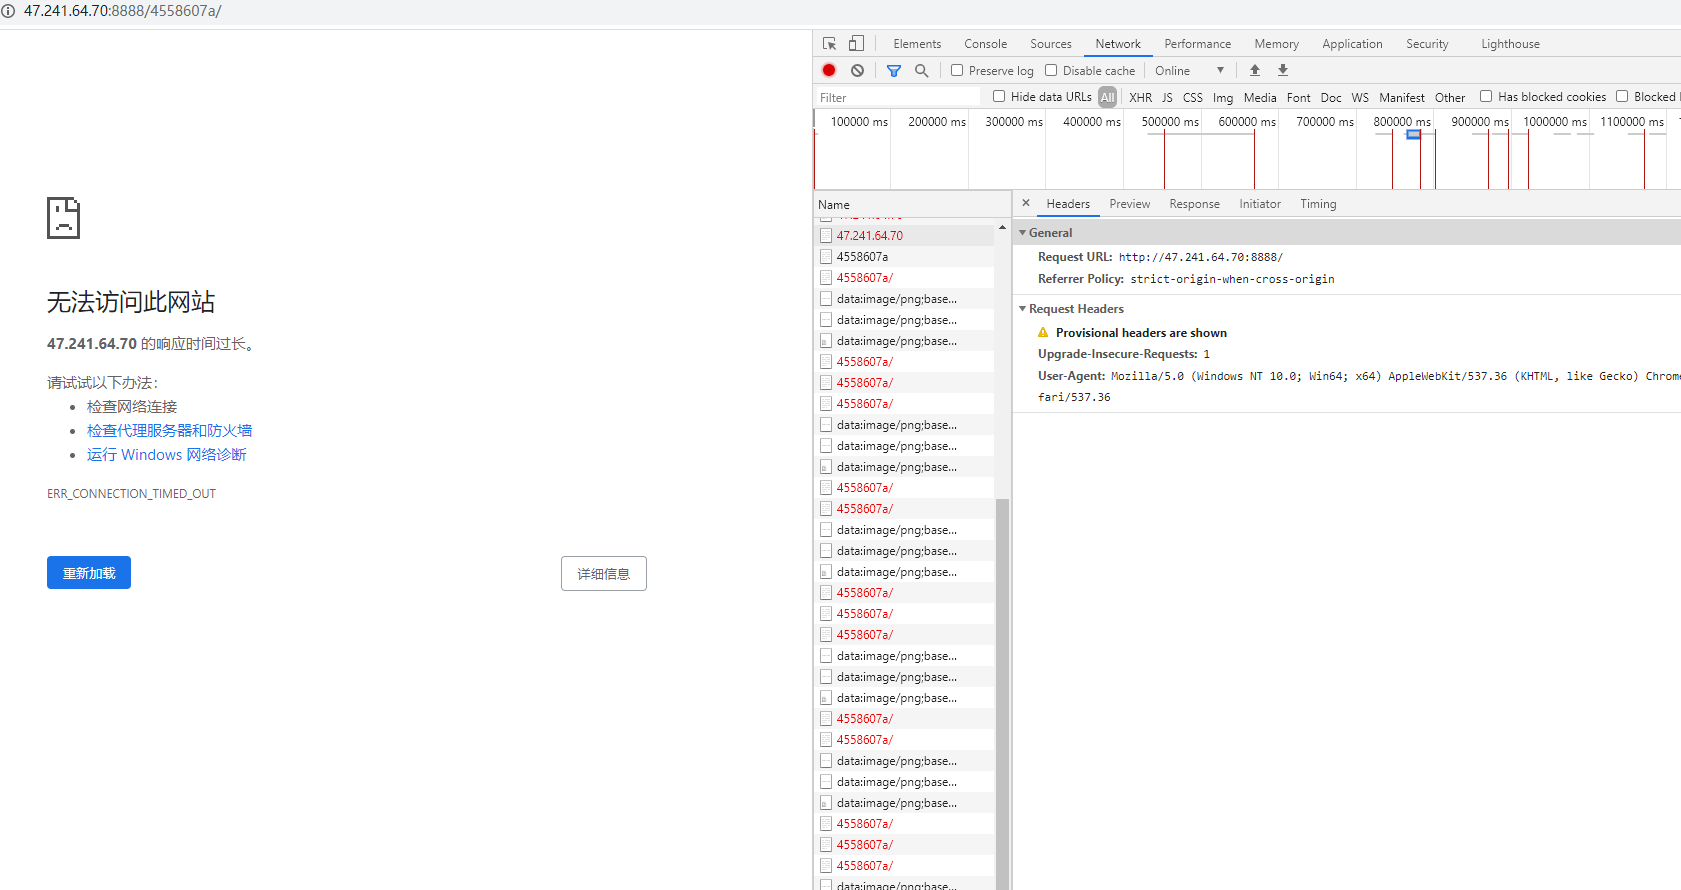Filter requests by All type
Screen dimensions: 1681x890
(x=1107, y=97)
